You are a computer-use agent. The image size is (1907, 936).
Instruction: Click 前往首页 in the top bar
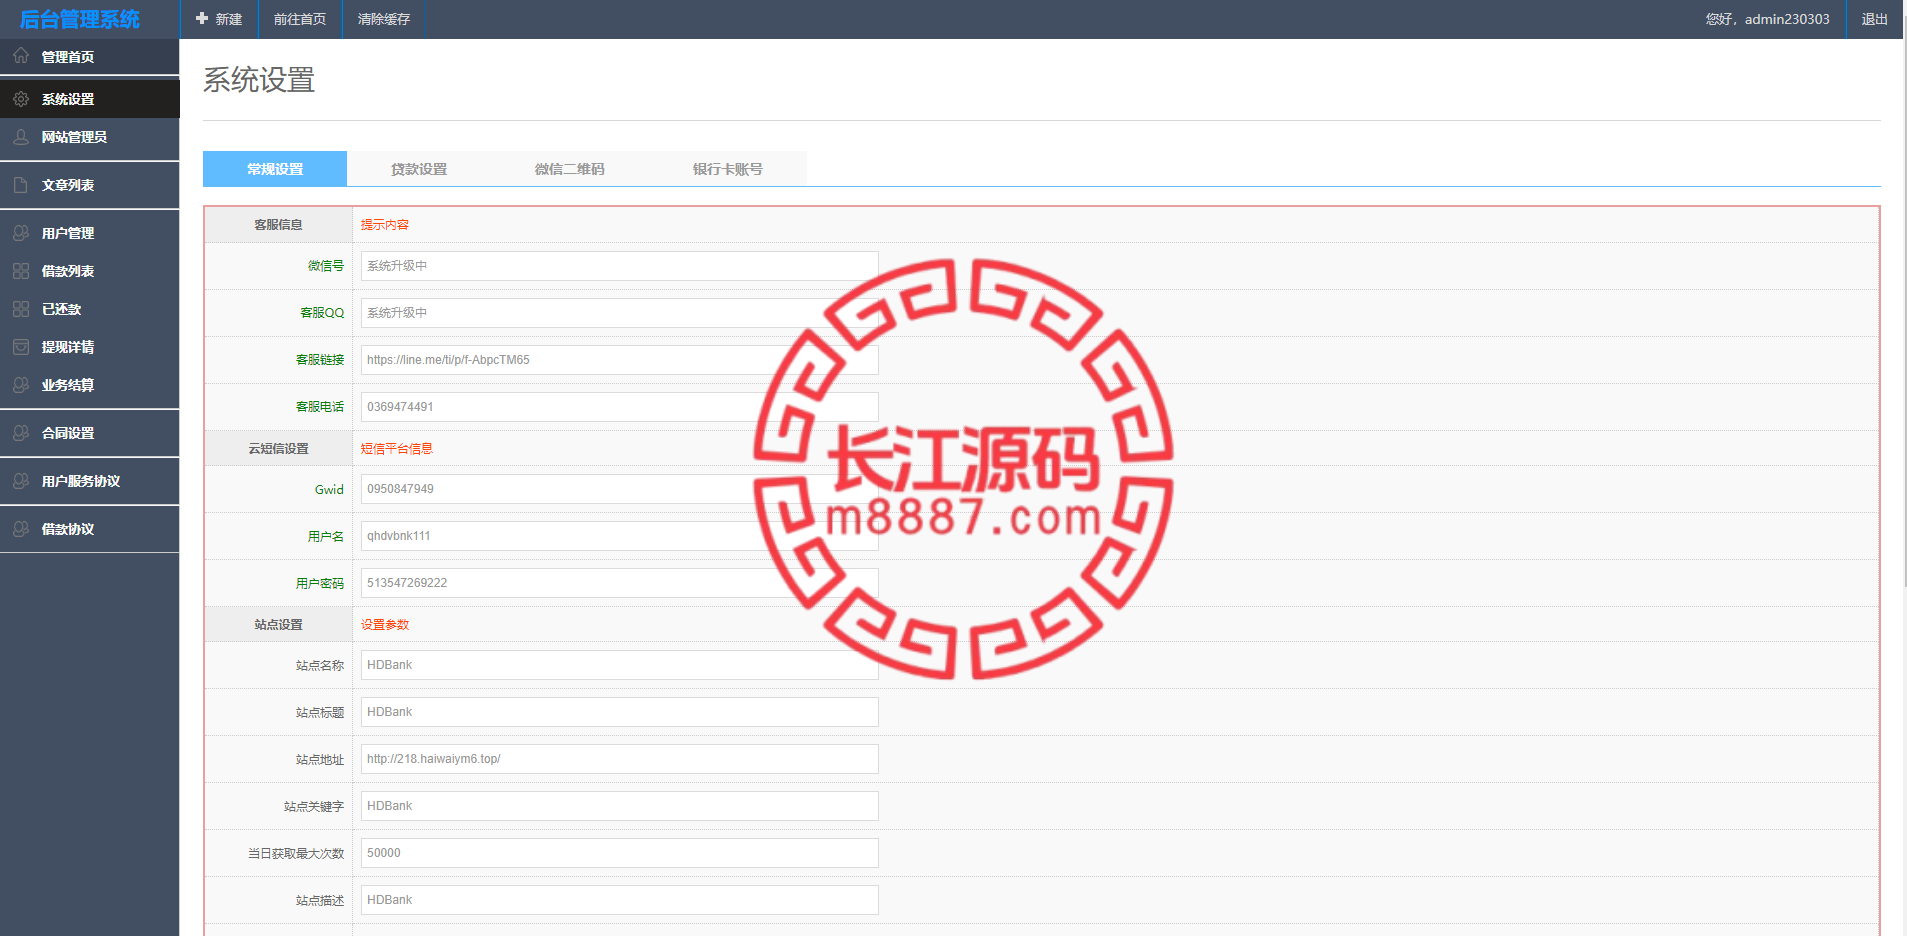click(x=300, y=19)
